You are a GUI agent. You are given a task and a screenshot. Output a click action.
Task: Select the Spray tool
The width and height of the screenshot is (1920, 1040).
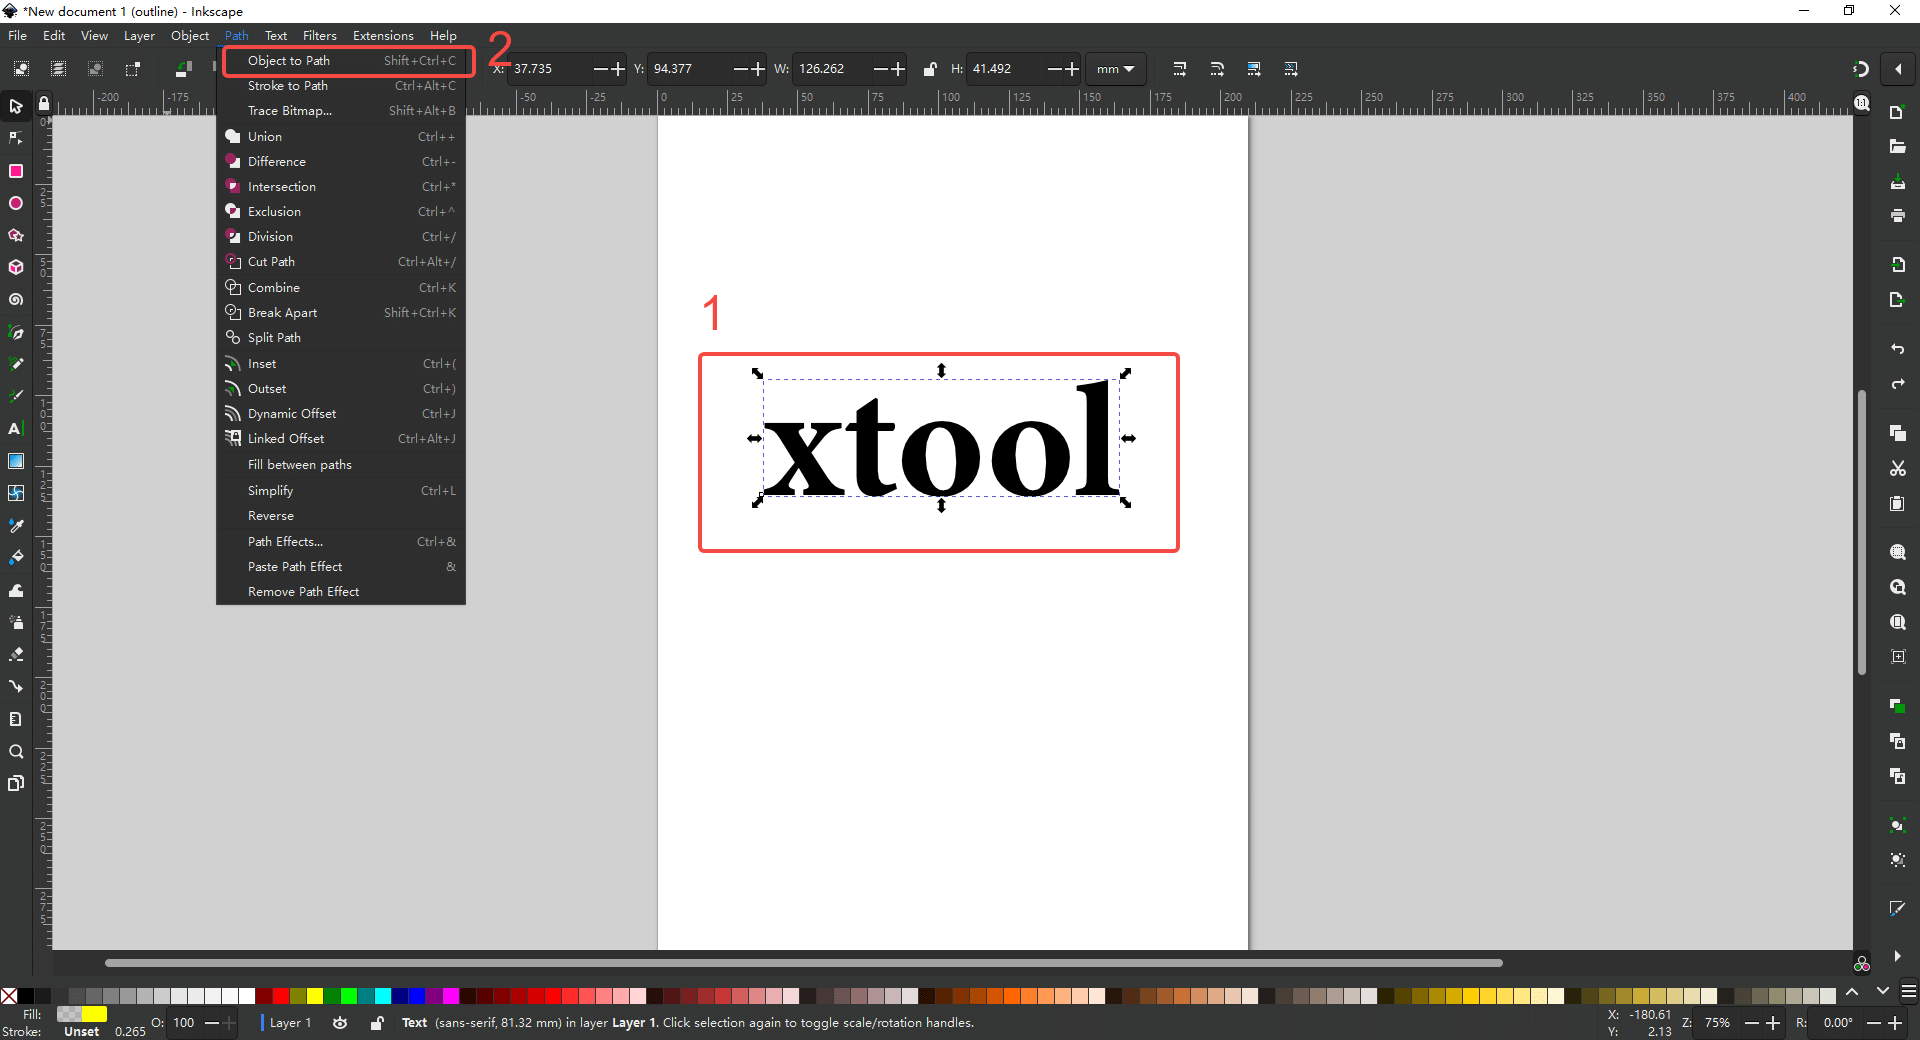[16, 622]
